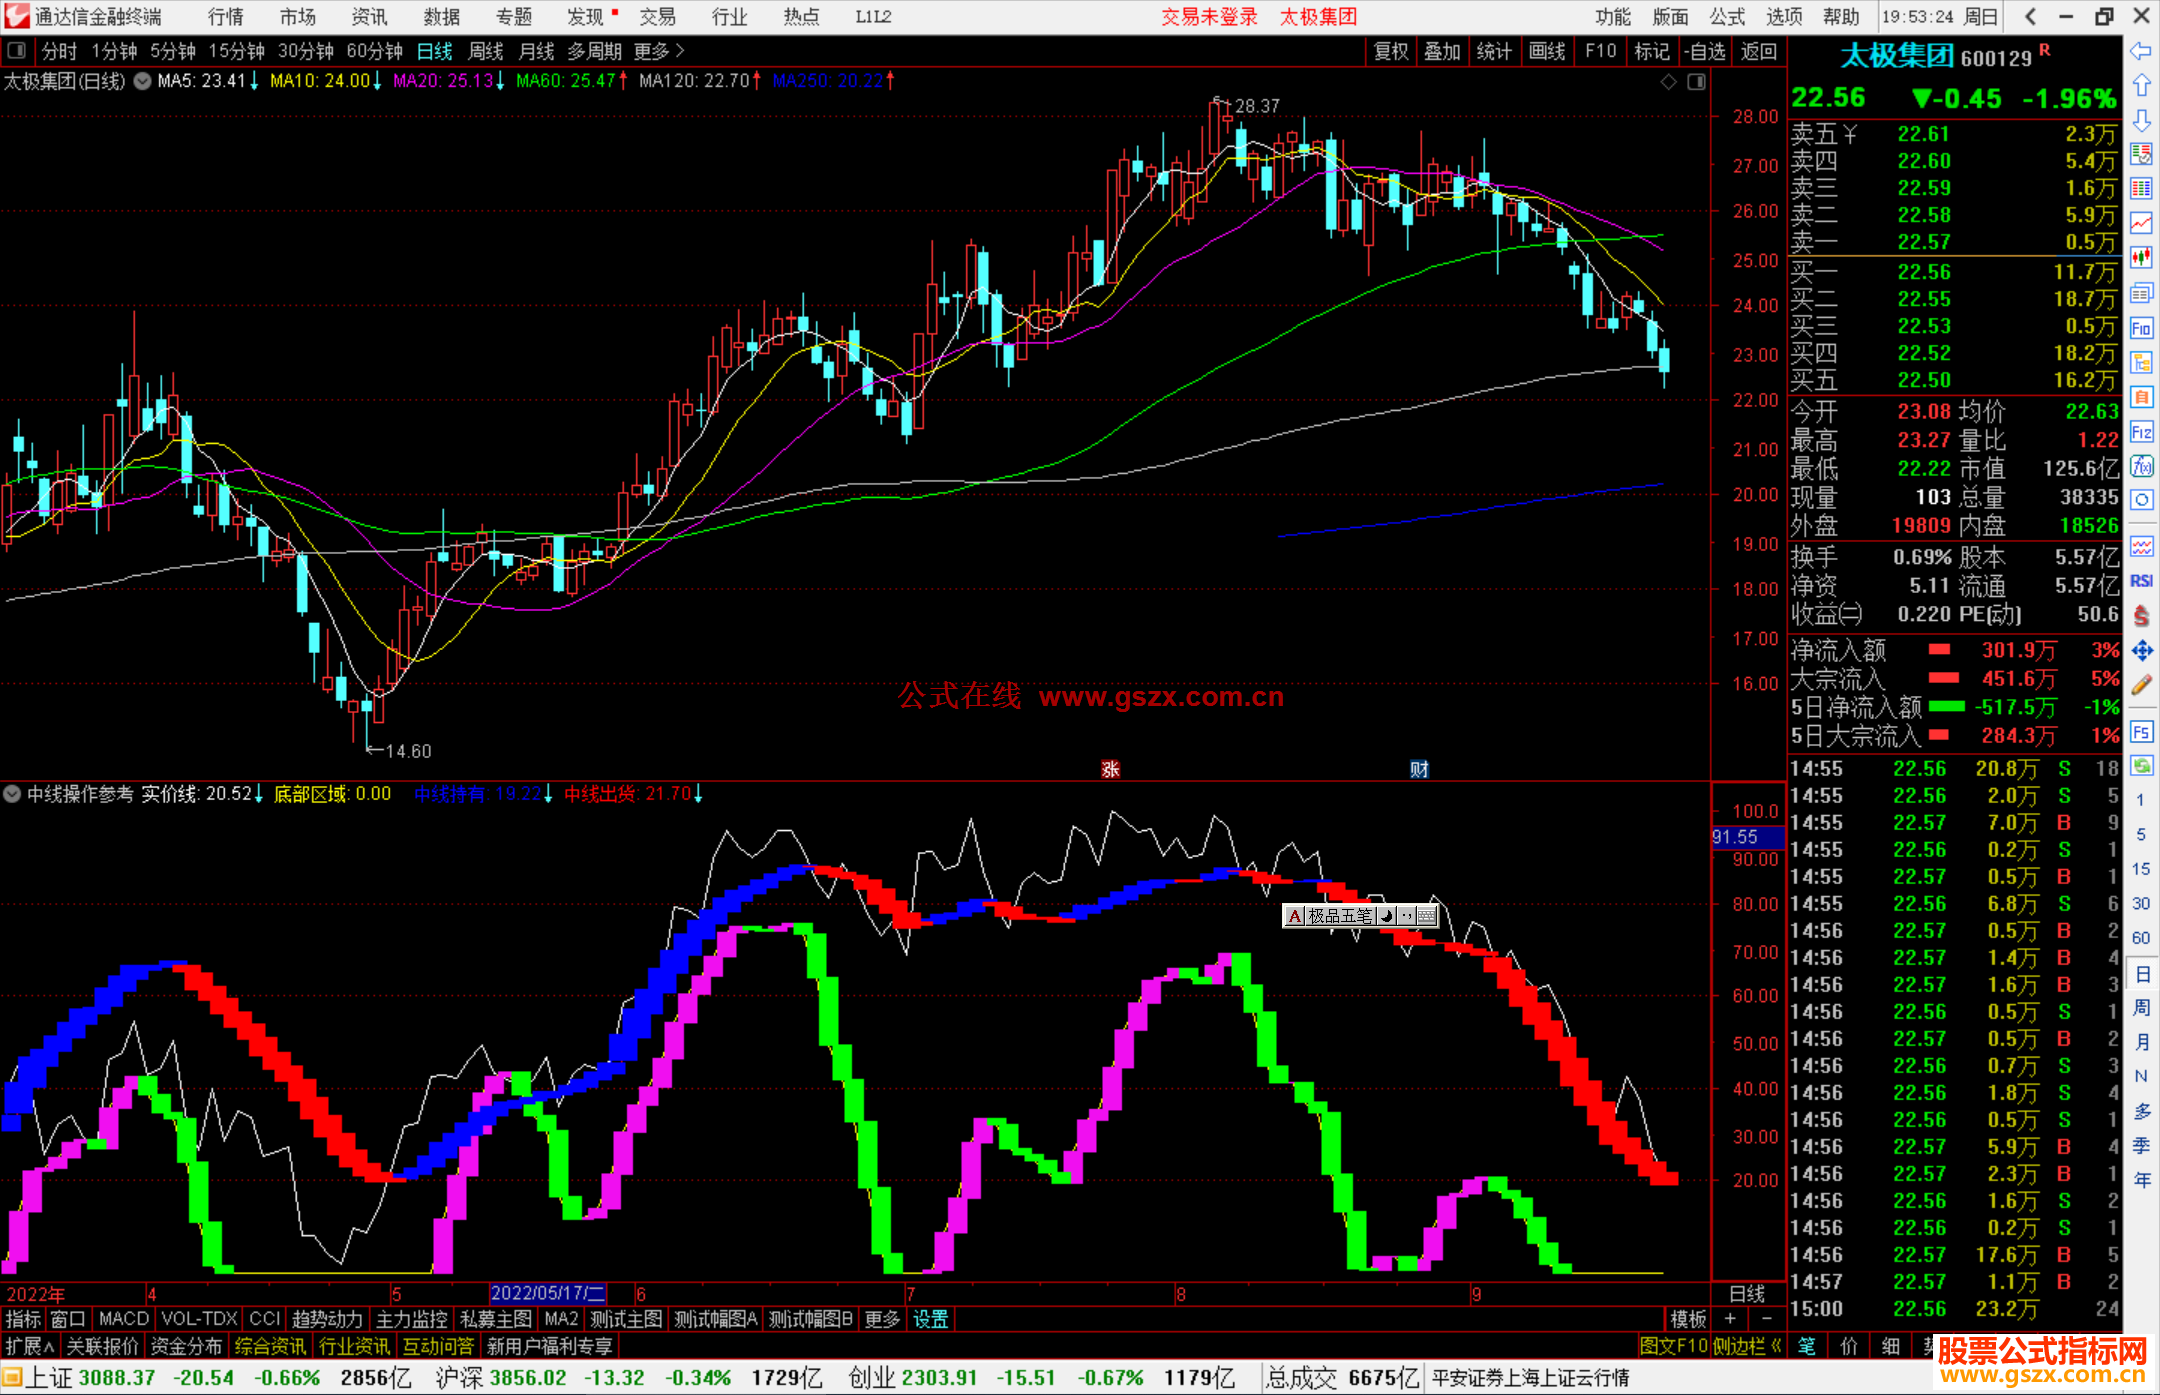Click the 返回 return button

coord(1759,51)
